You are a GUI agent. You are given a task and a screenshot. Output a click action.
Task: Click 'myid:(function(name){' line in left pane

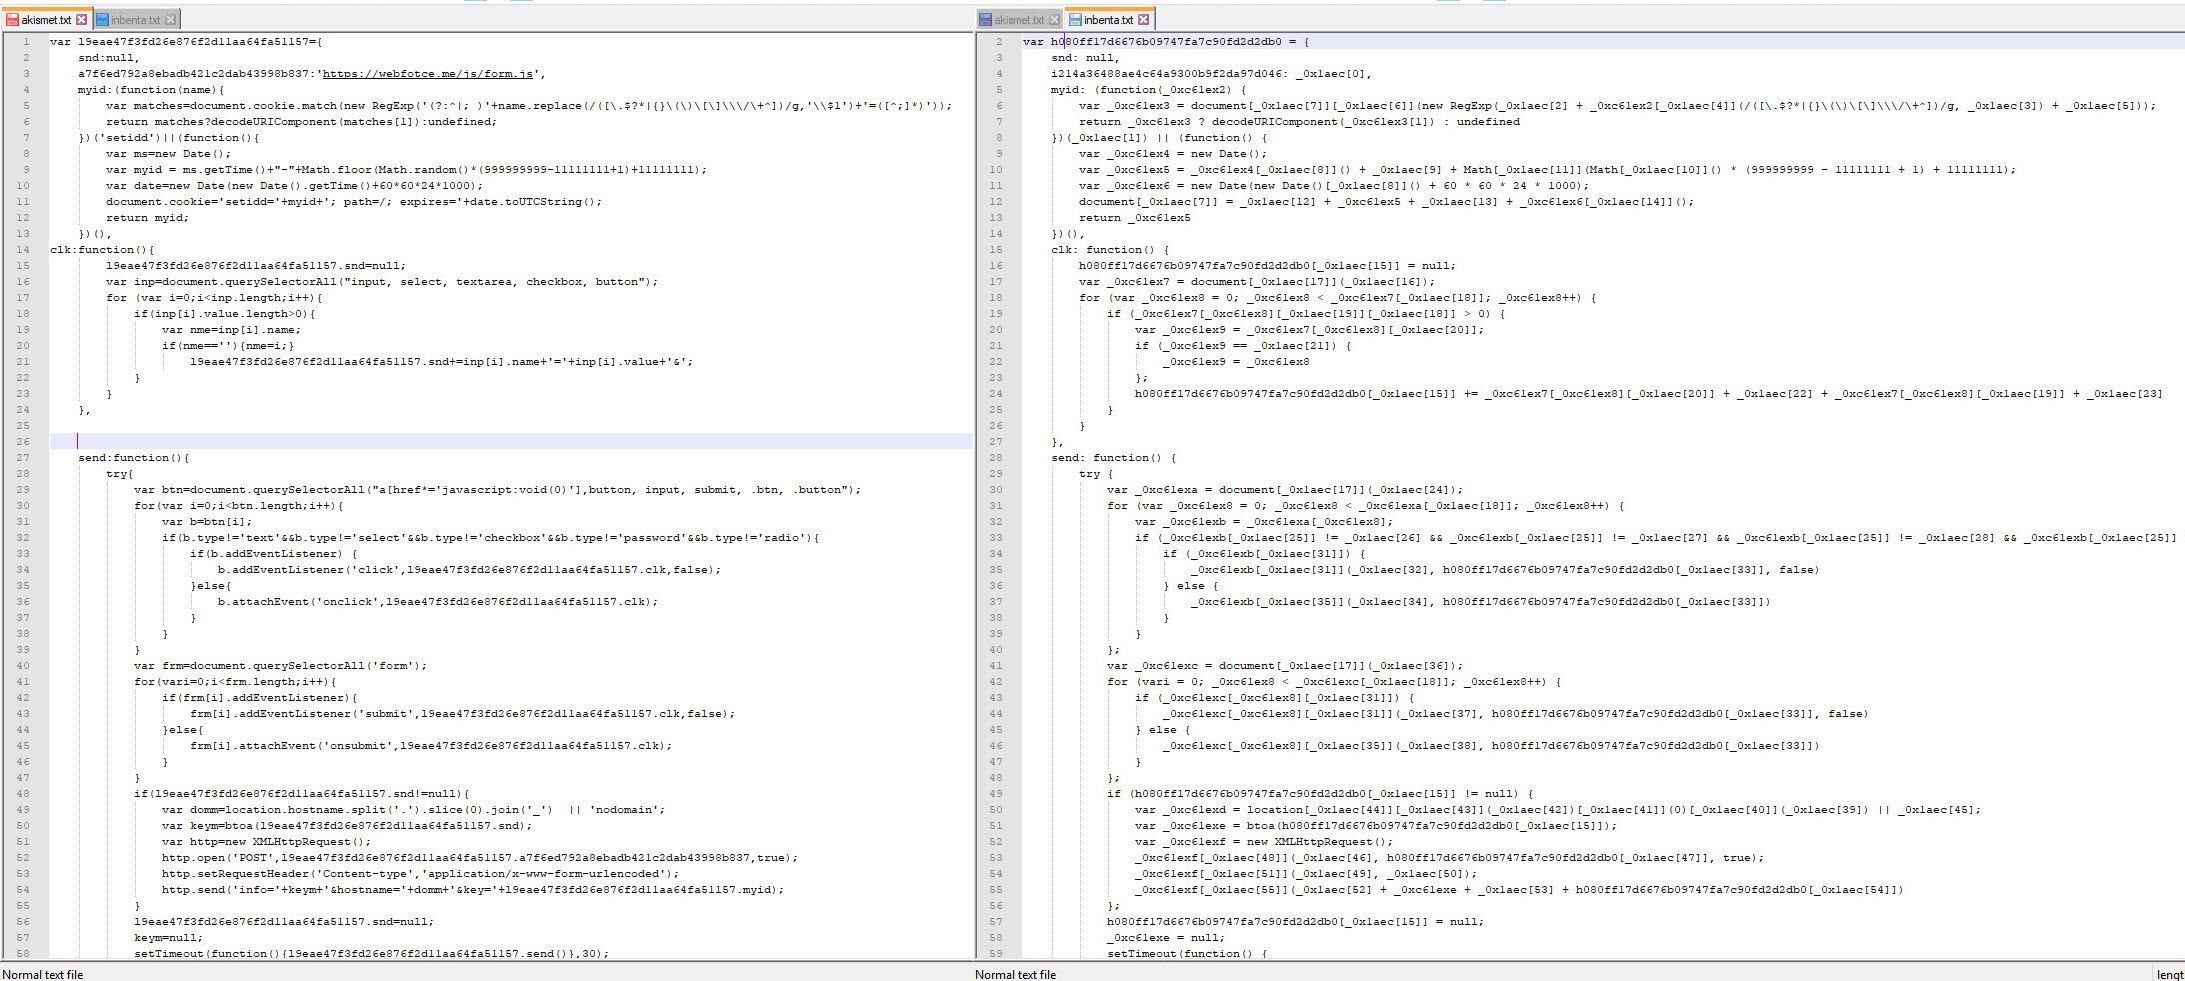[151, 90]
